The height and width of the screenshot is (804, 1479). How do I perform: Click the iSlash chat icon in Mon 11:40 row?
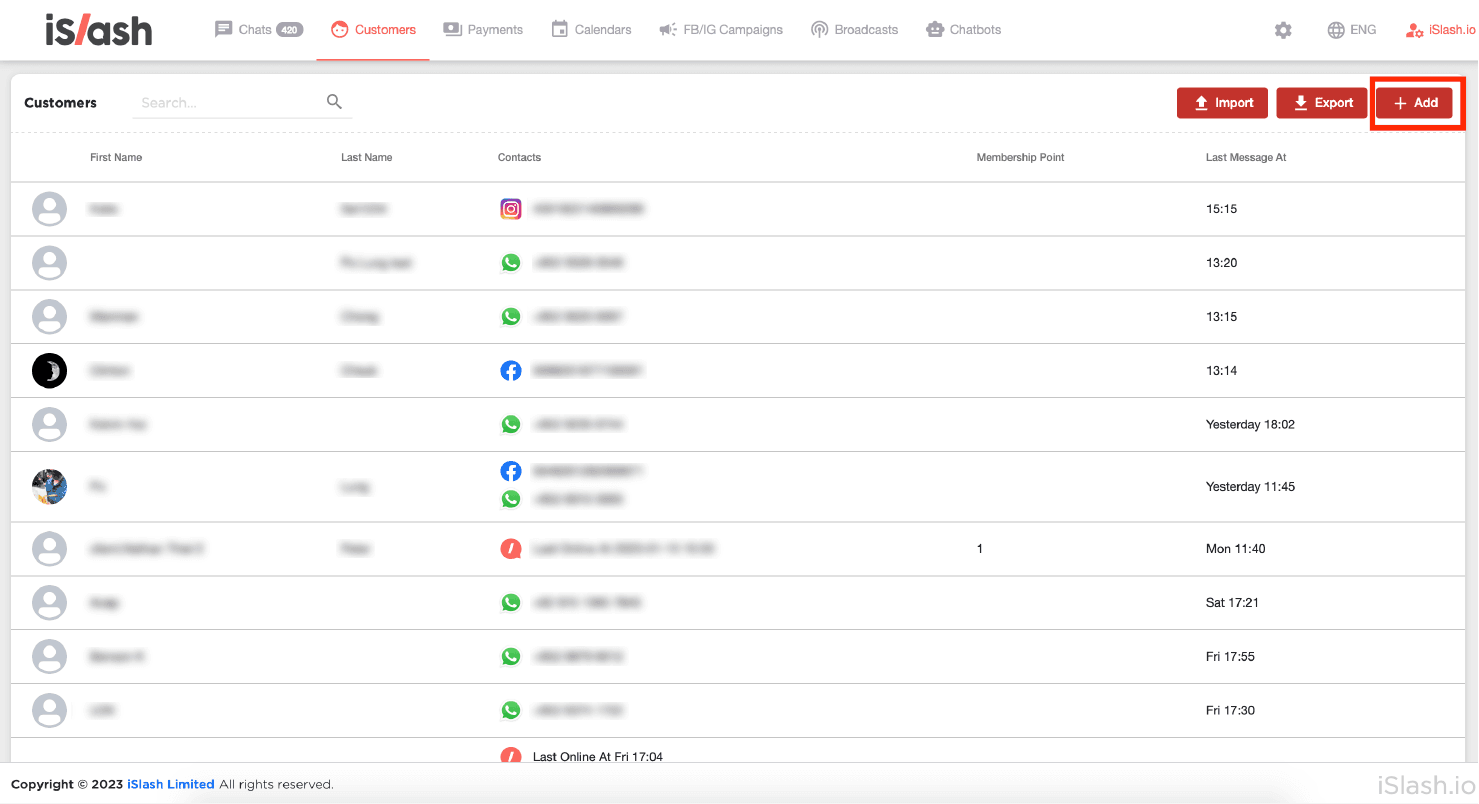click(511, 549)
